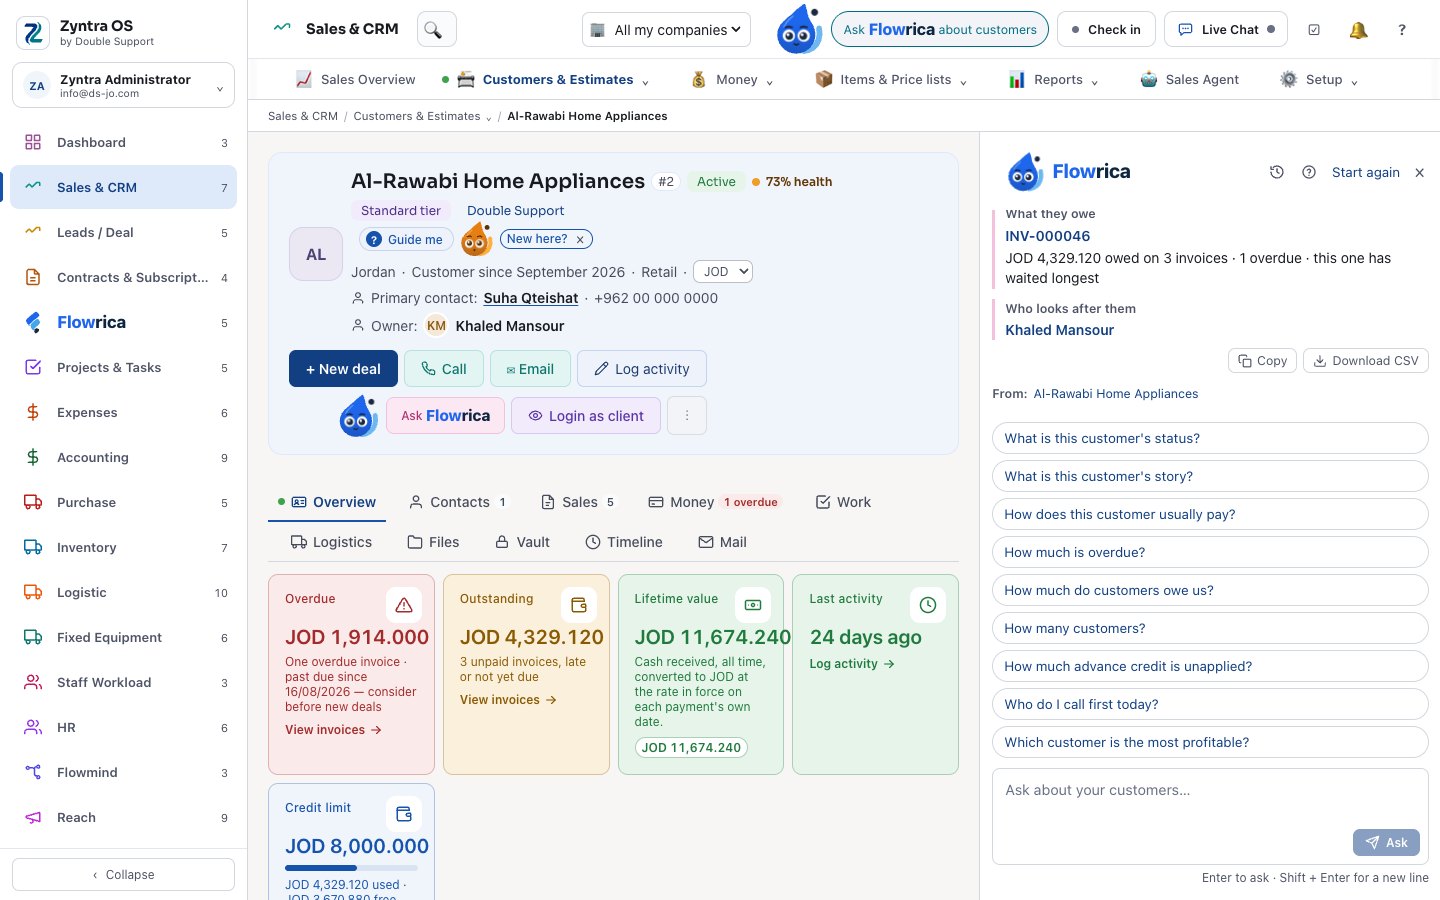Expand the Customers & Estimates breadcrumb dropdown

(489, 118)
